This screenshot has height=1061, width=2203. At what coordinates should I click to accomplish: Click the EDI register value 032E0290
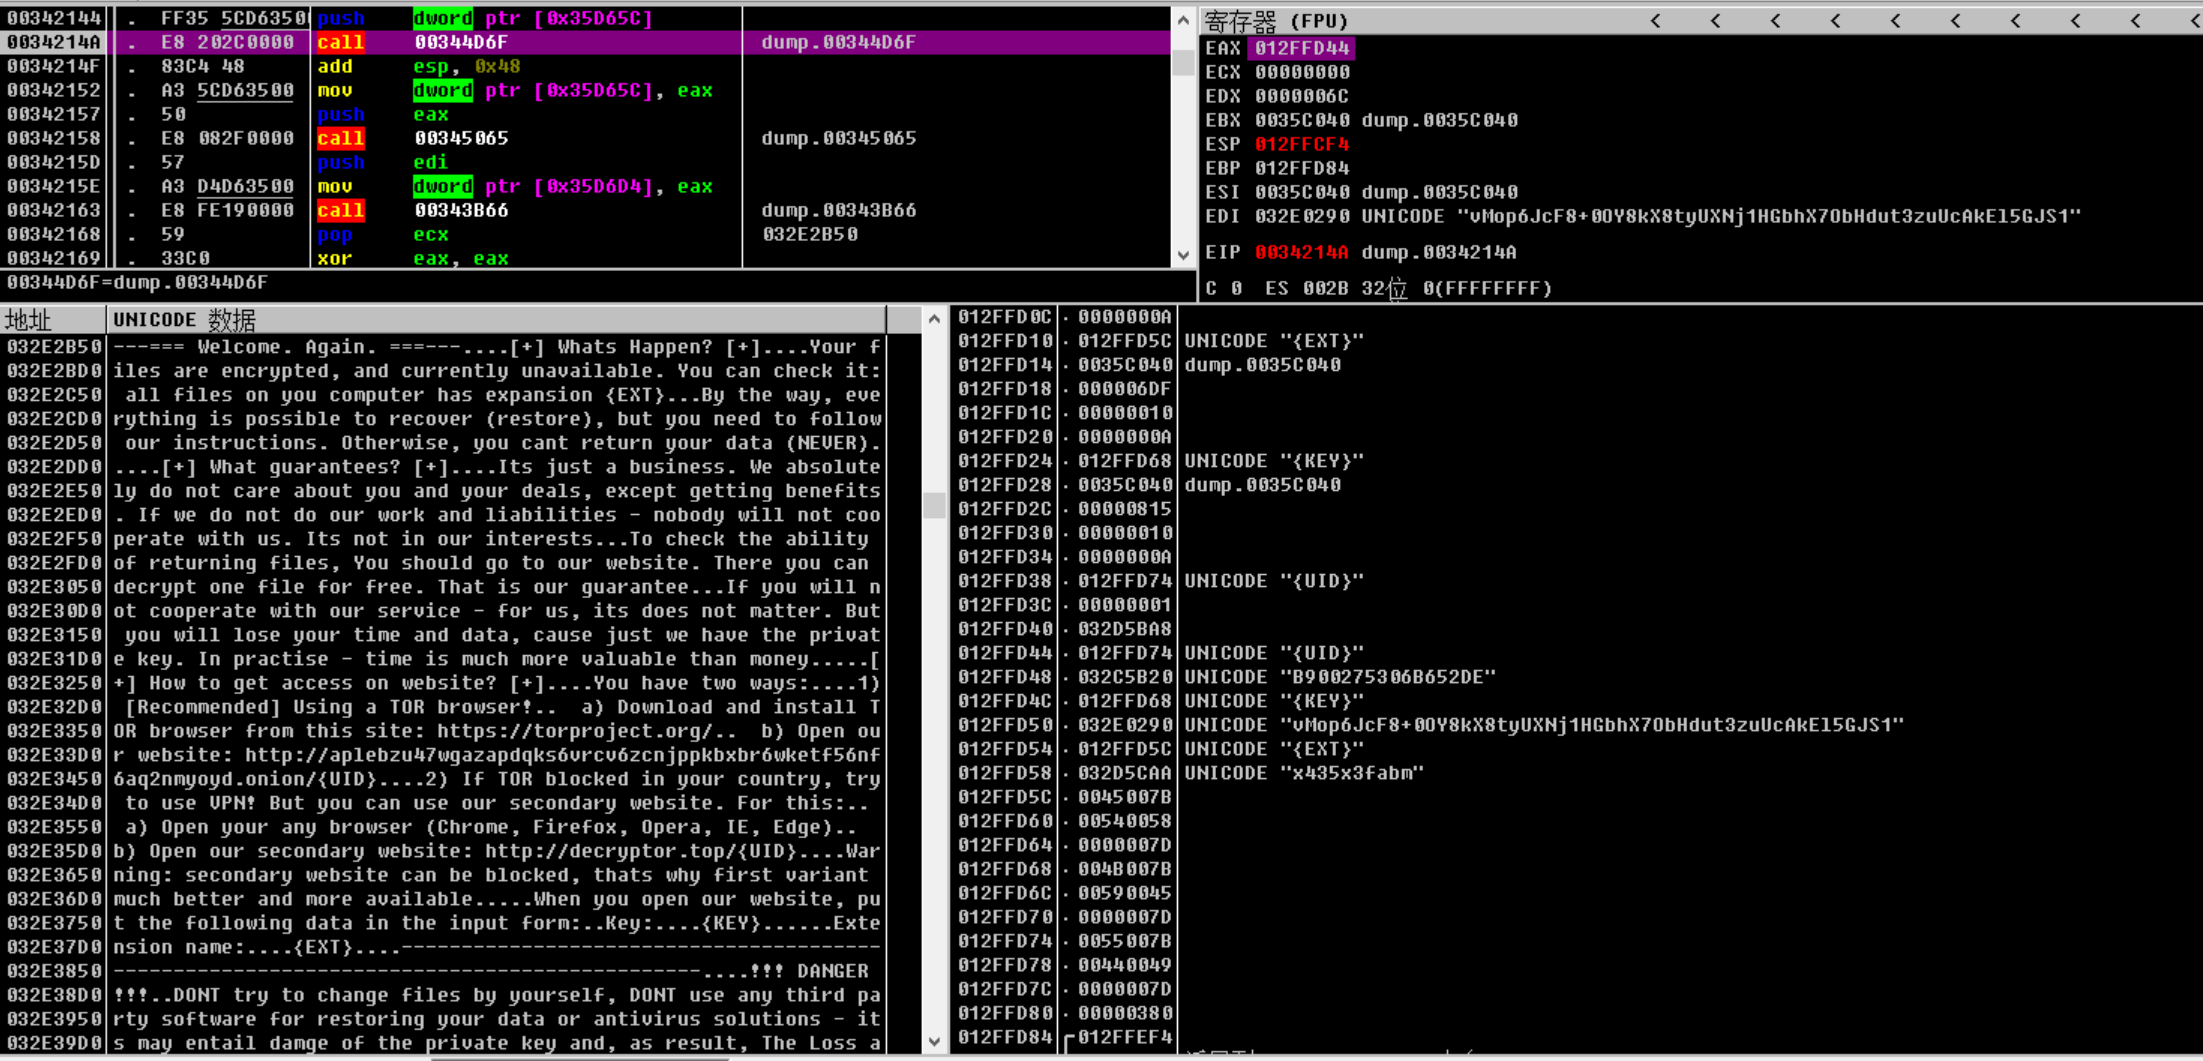(x=1301, y=216)
